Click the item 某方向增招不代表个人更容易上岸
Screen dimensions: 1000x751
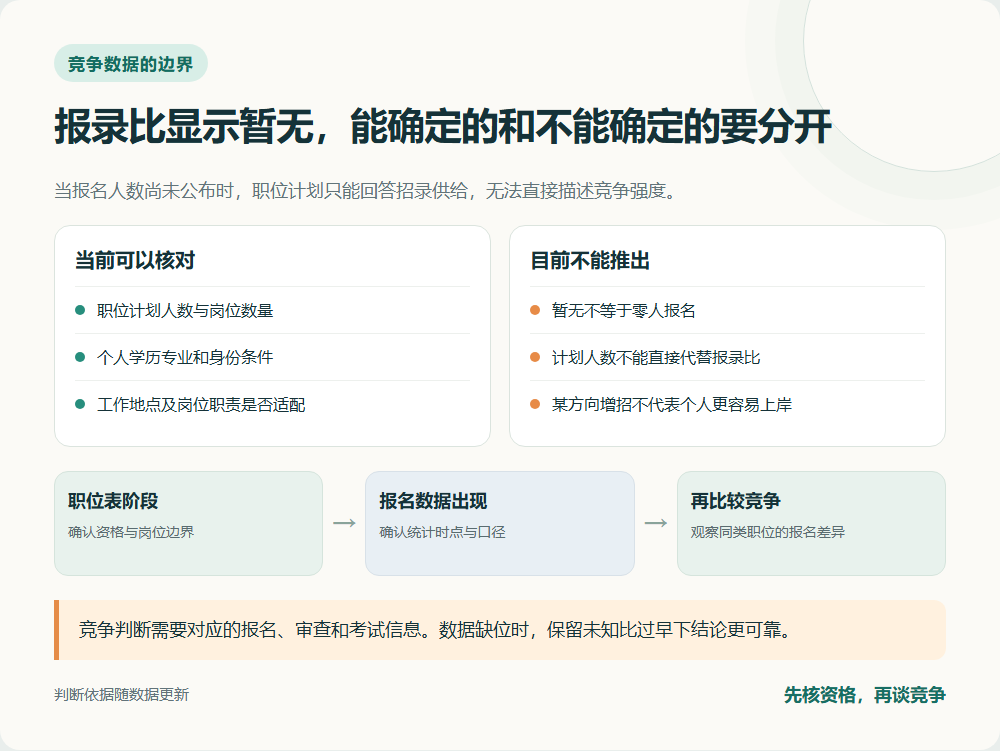pyautogui.click(x=672, y=404)
